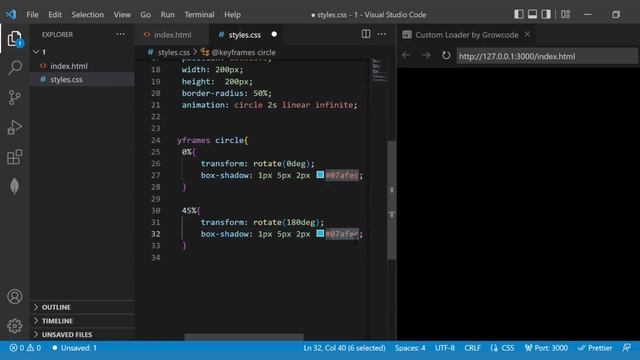Viewport: 640px width, 360px height.
Task: Click the warnings count in status bar
Action: click(x=33, y=348)
